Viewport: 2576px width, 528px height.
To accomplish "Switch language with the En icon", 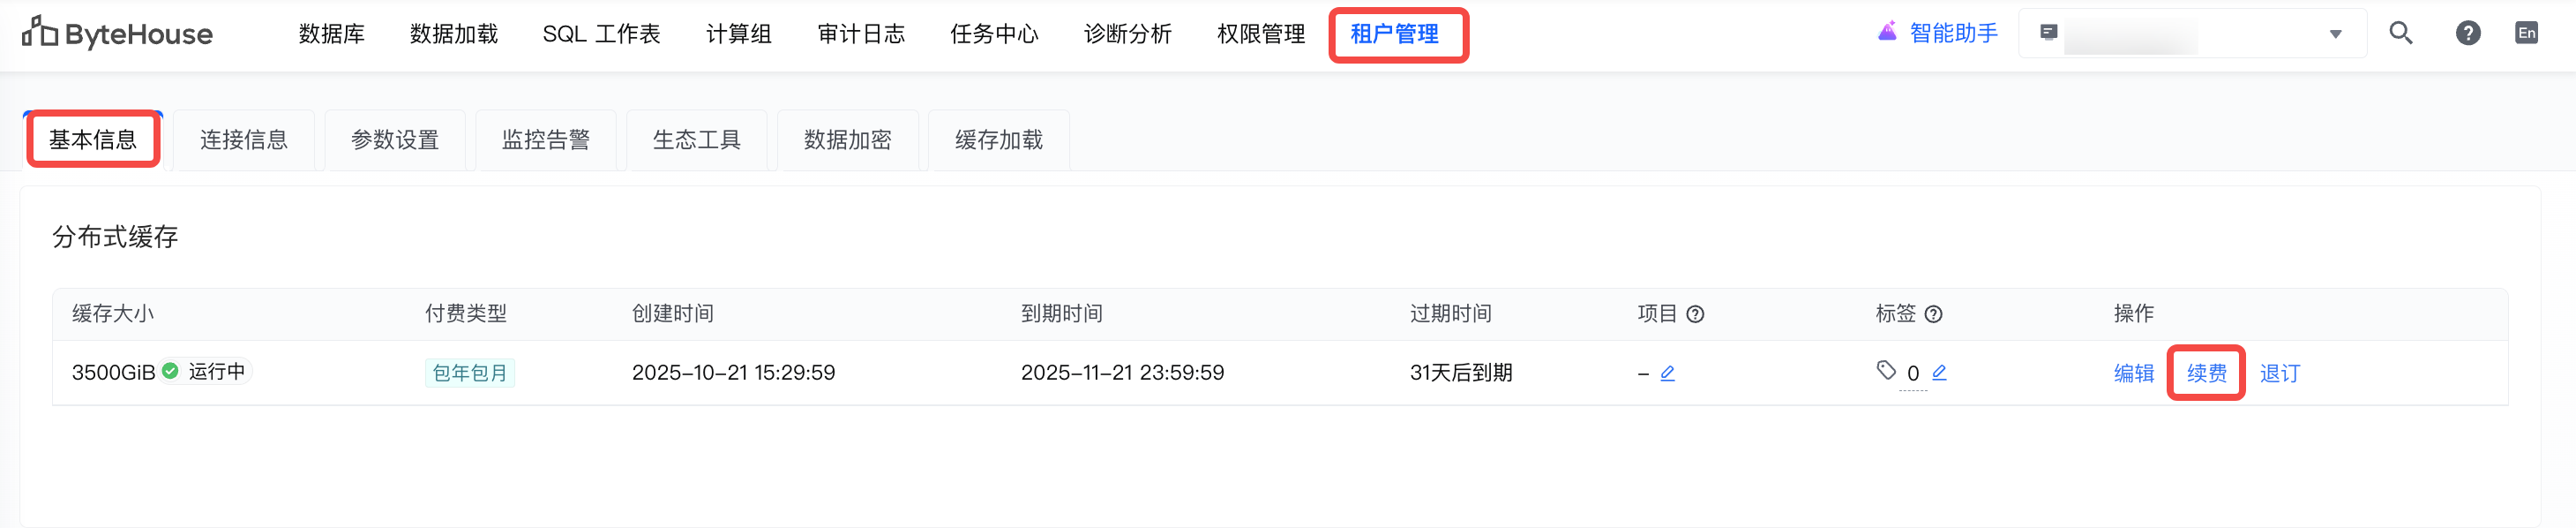I will [x=2526, y=34].
